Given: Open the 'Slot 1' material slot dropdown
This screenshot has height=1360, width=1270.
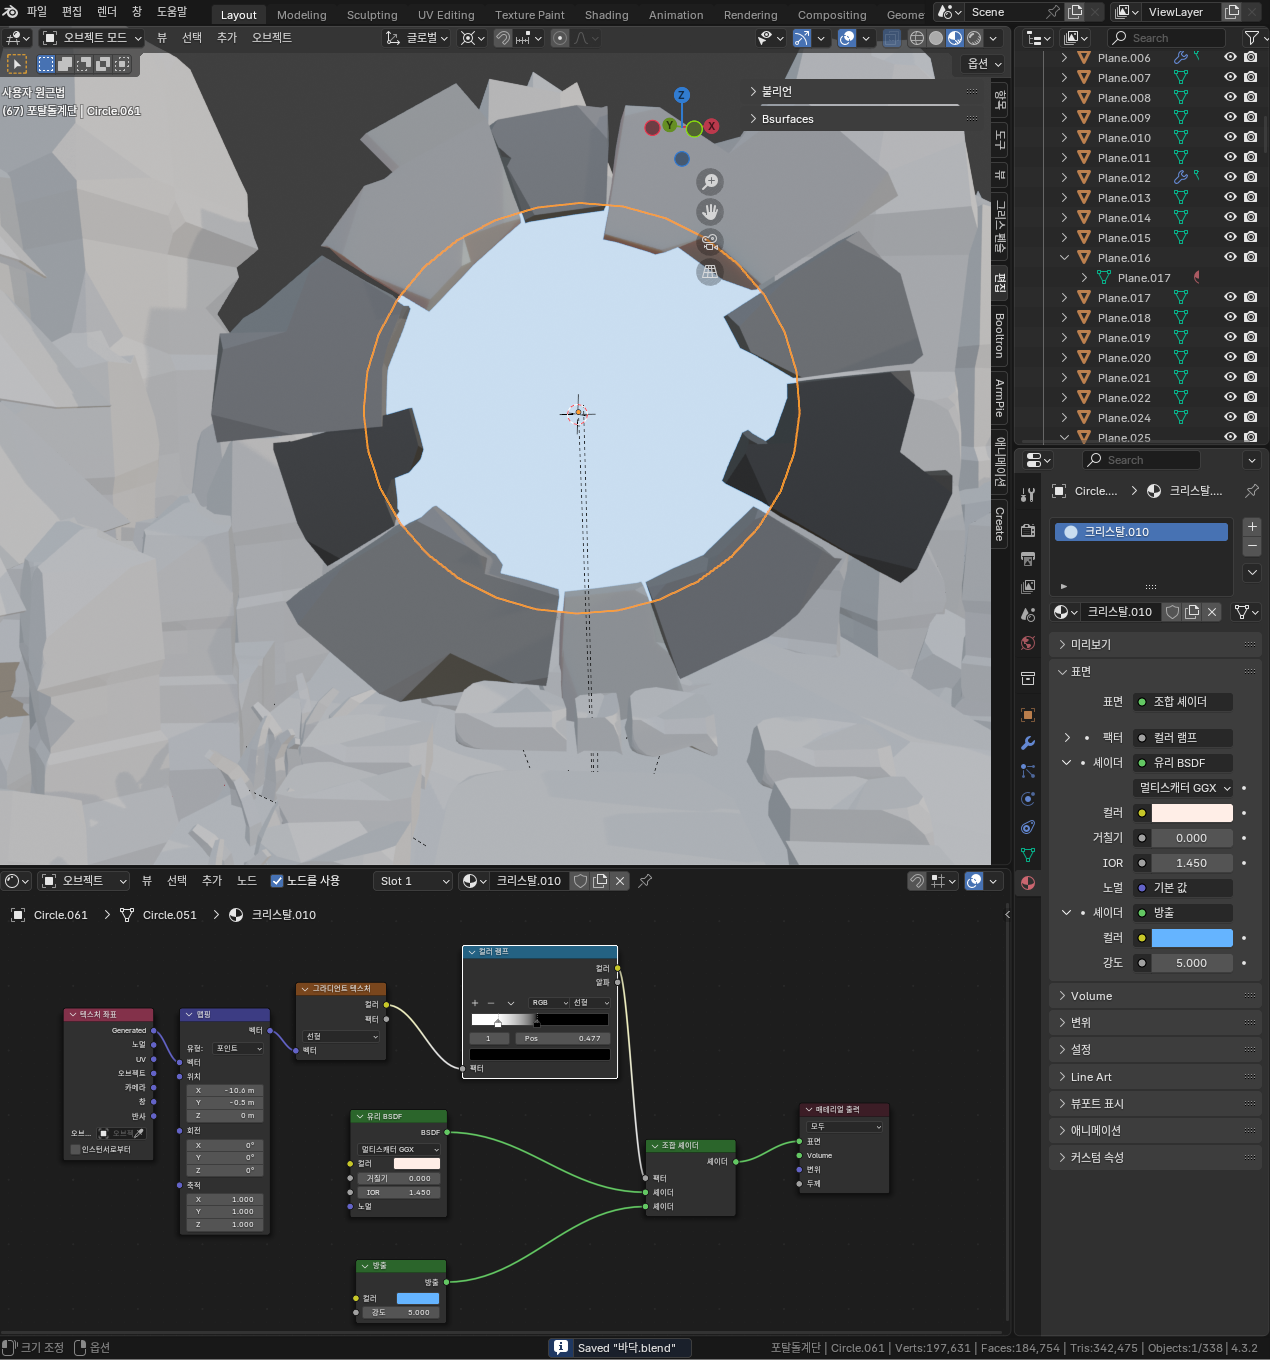Looking at the screenshot, I should point(413,881).
